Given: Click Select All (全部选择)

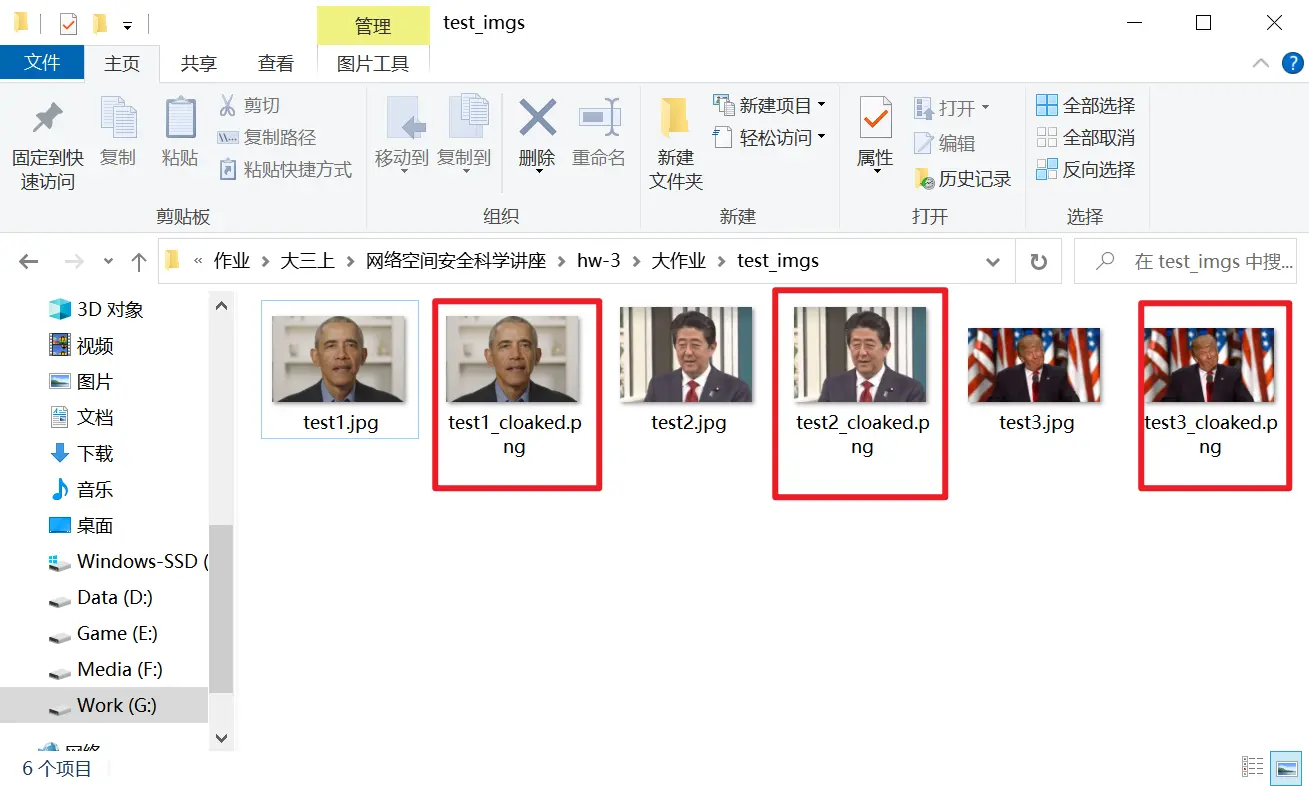Looking at the screenshot, I should click(x=1086, y=105).
